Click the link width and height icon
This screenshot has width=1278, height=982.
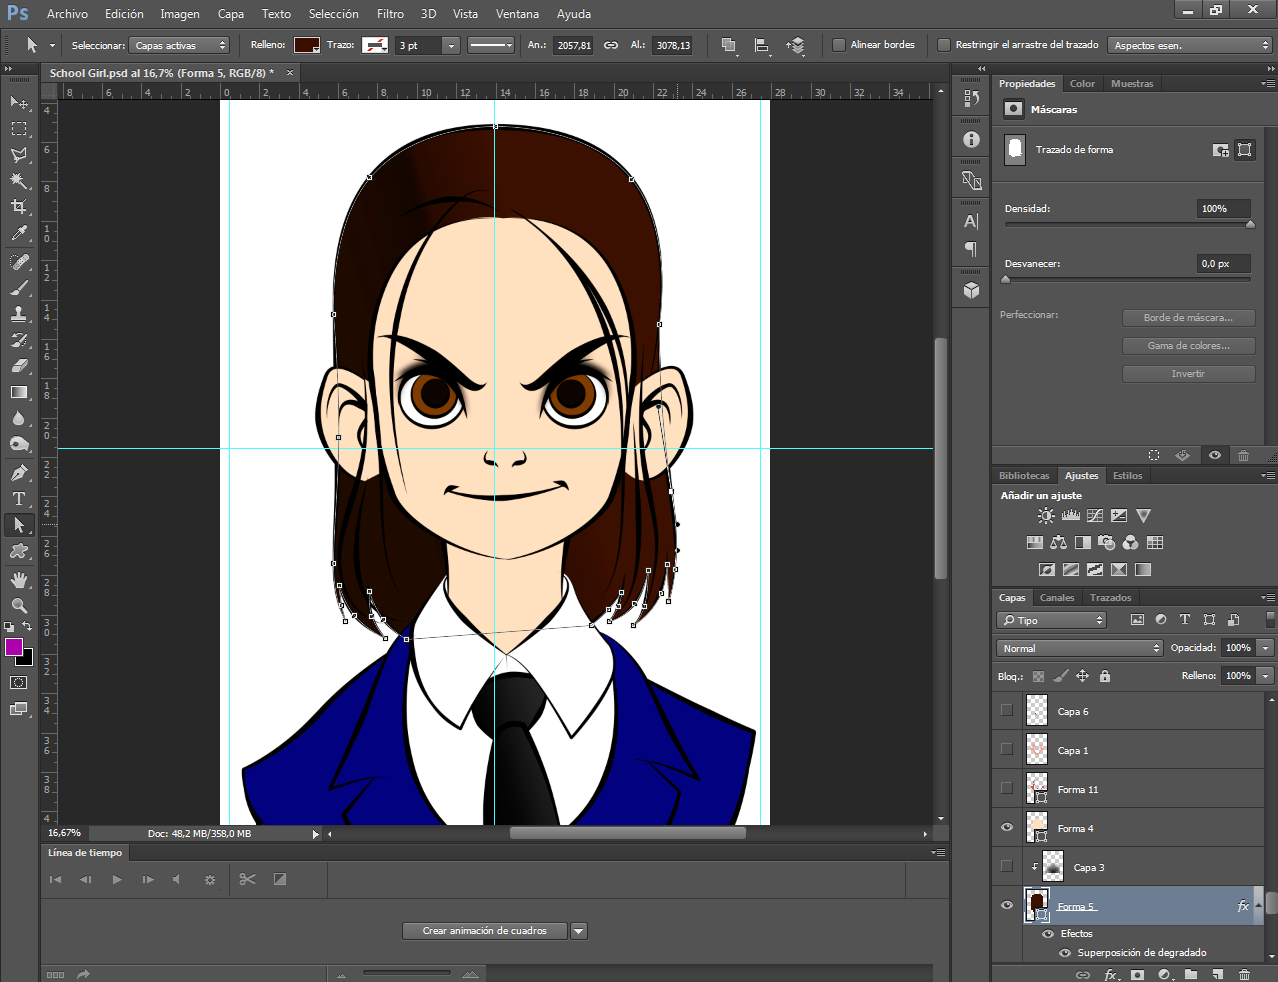(611, 45)
